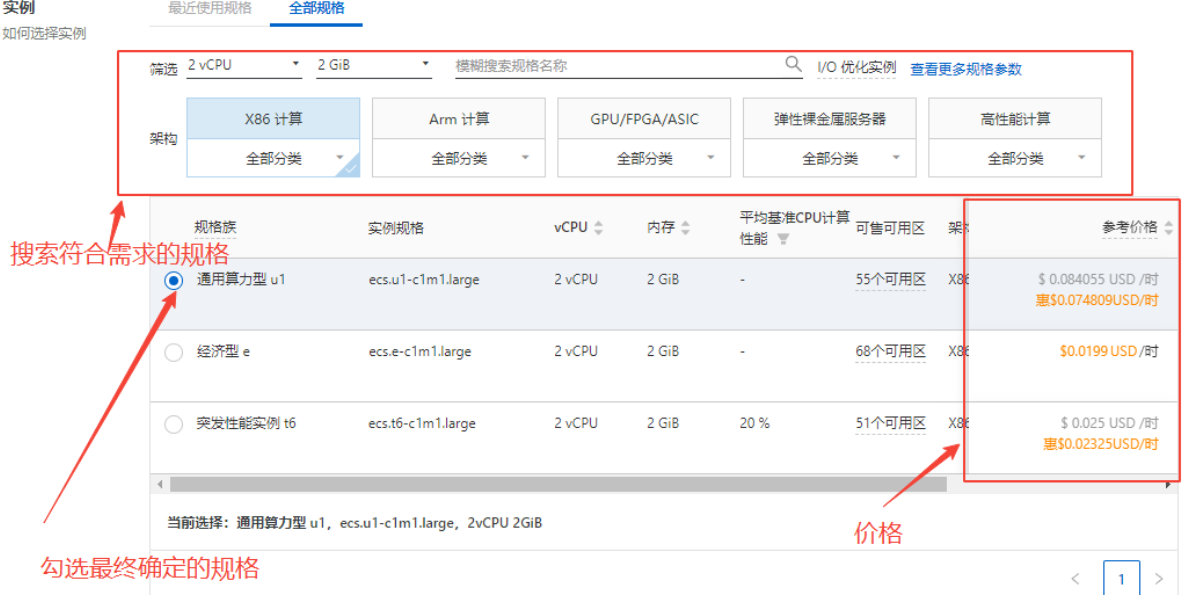
Task: Sort by vCPU column arrows
Action: point(598,228)
